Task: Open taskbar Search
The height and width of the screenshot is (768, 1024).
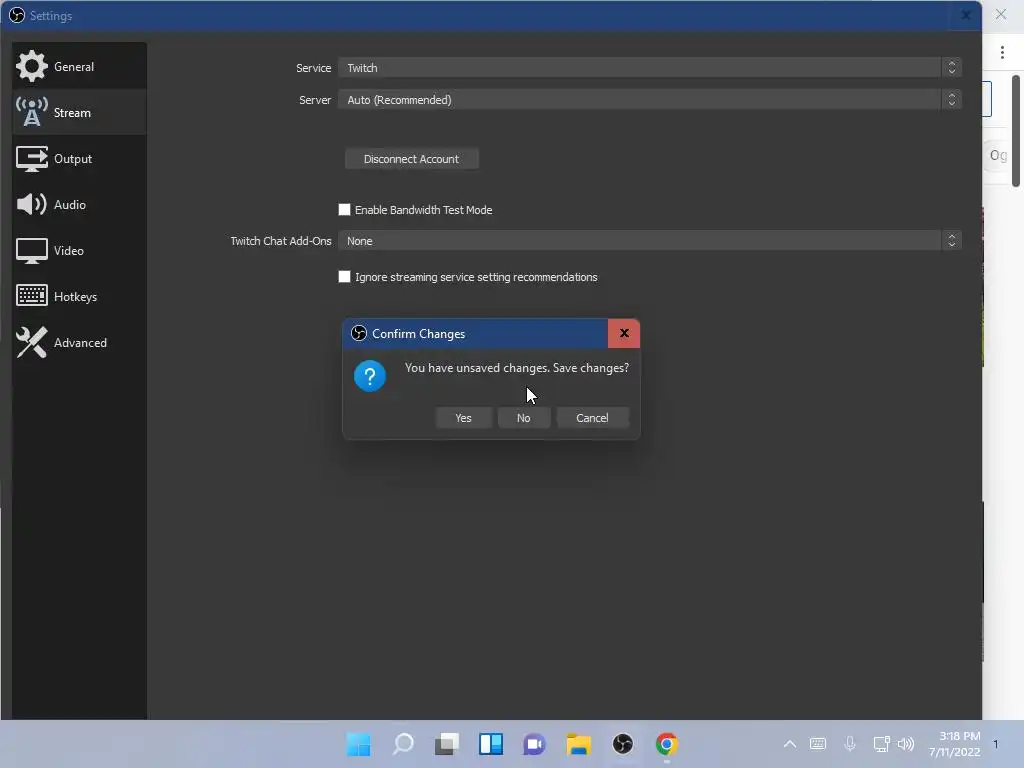Action: click(x=403, y=744)
